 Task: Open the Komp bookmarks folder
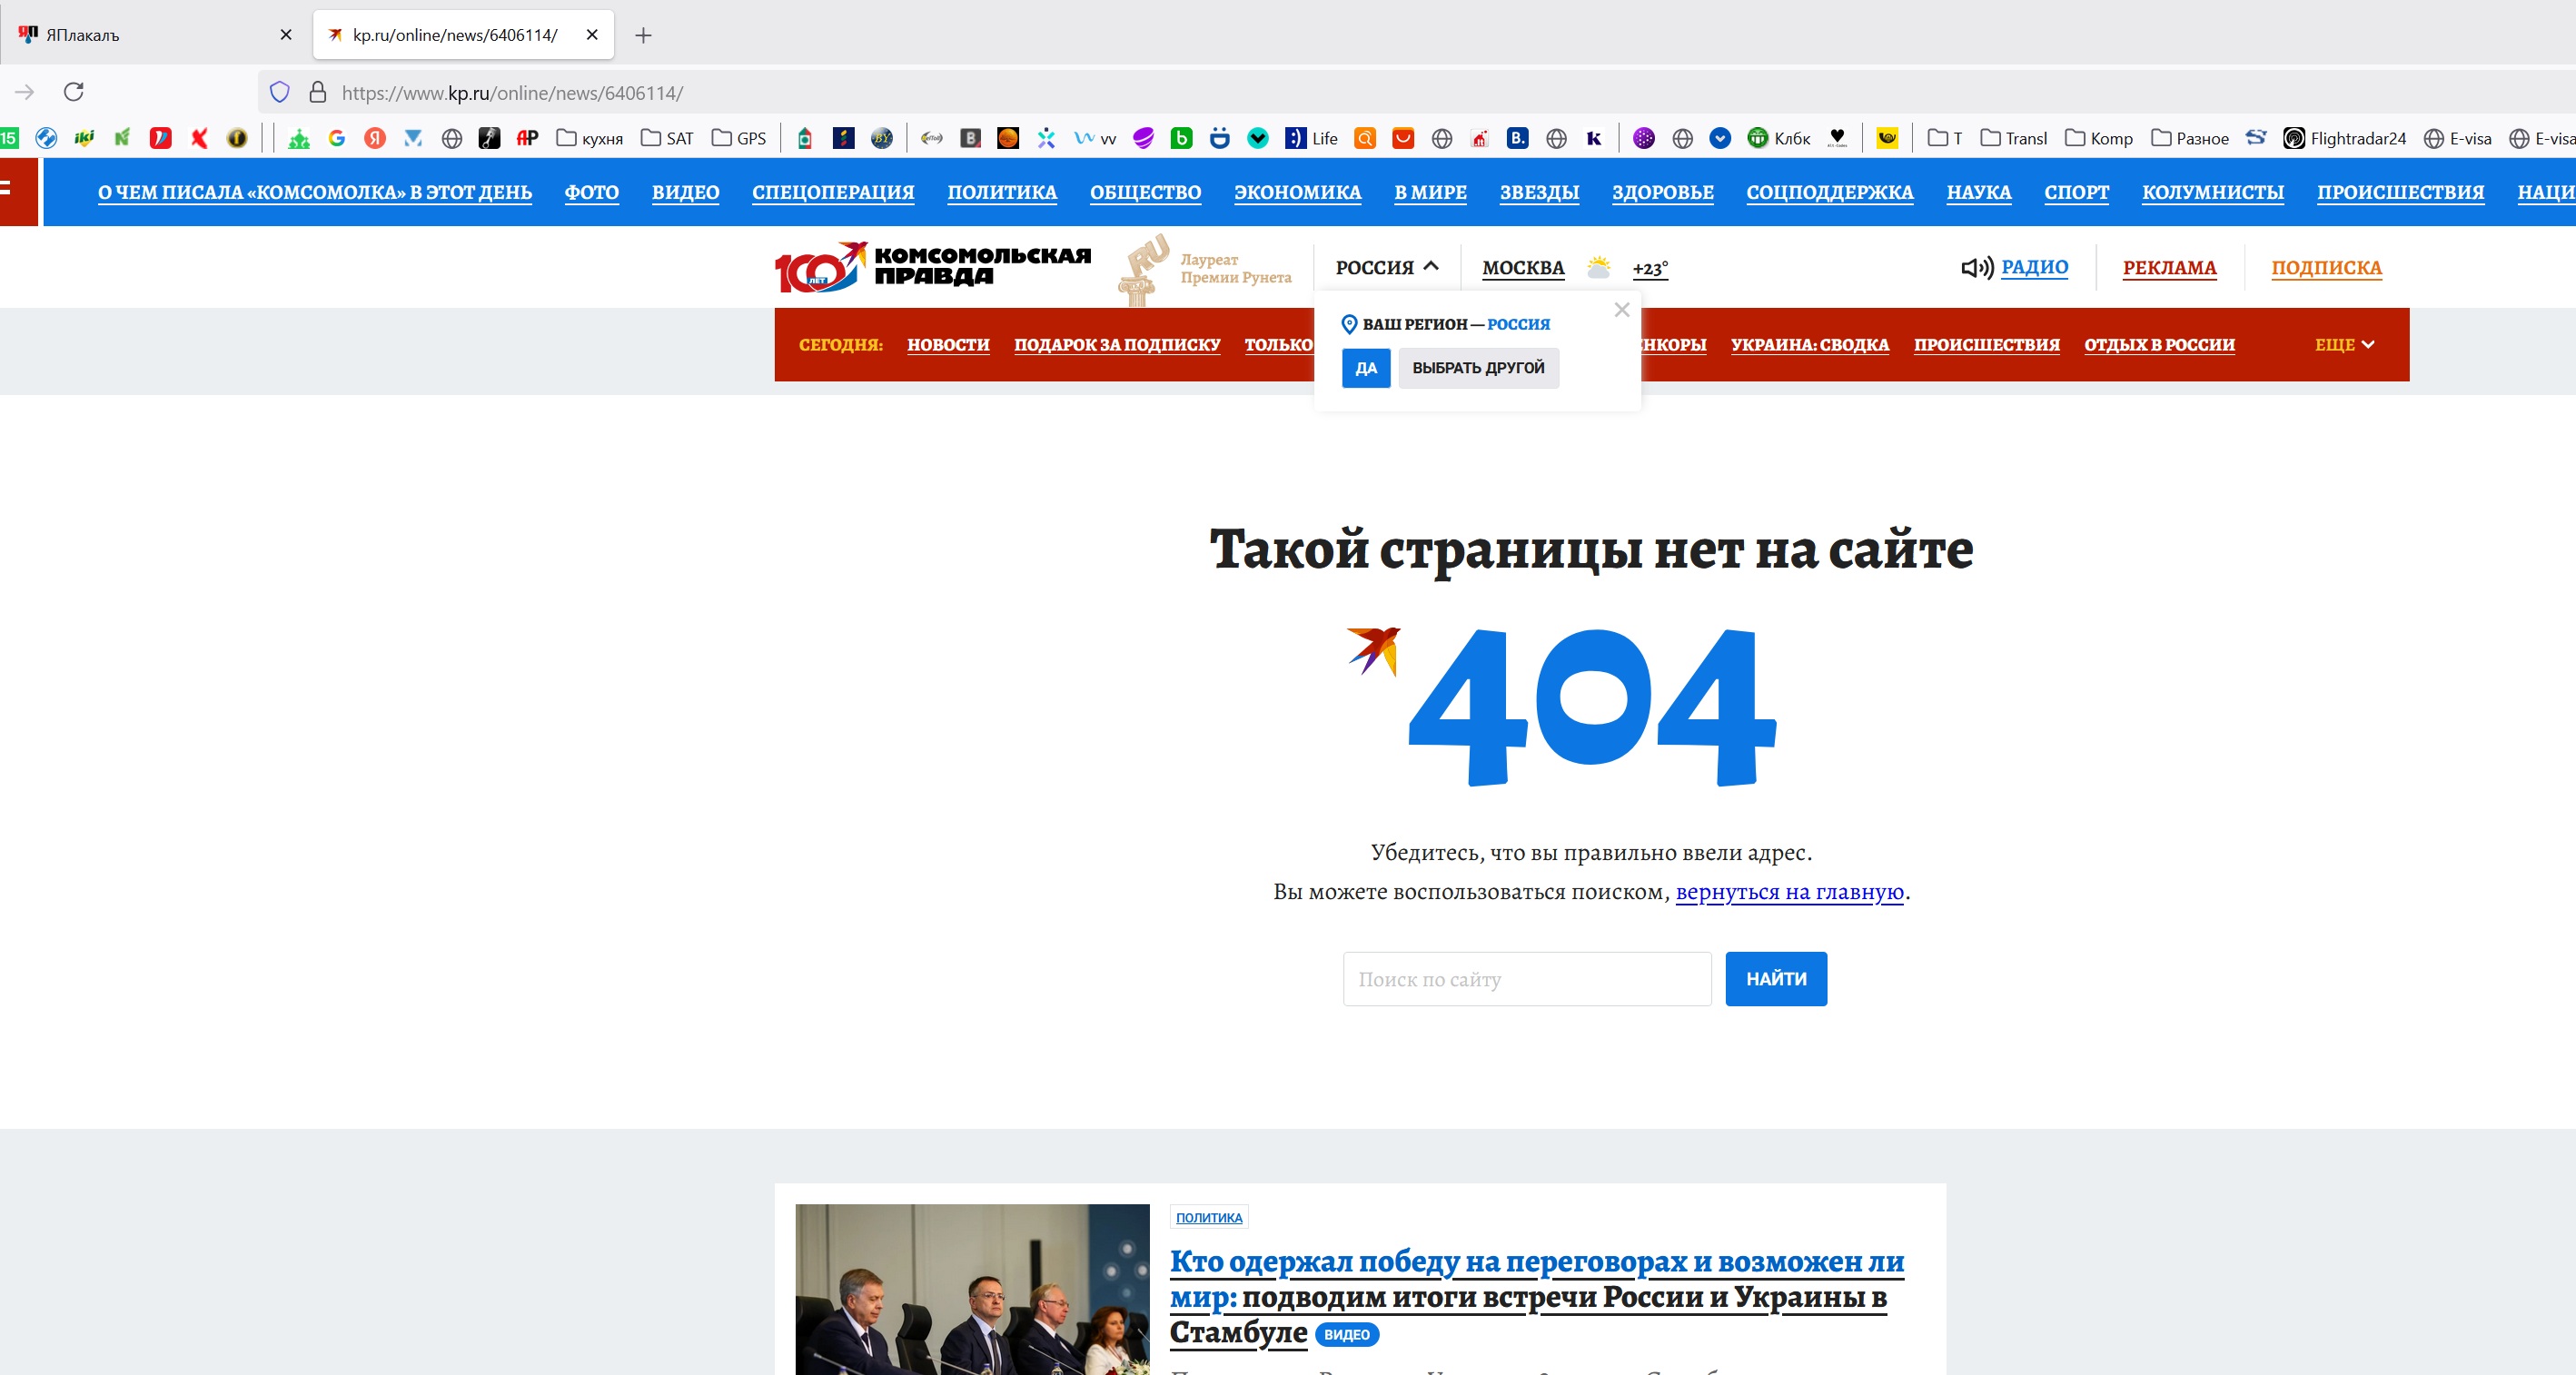(2099, 138)
